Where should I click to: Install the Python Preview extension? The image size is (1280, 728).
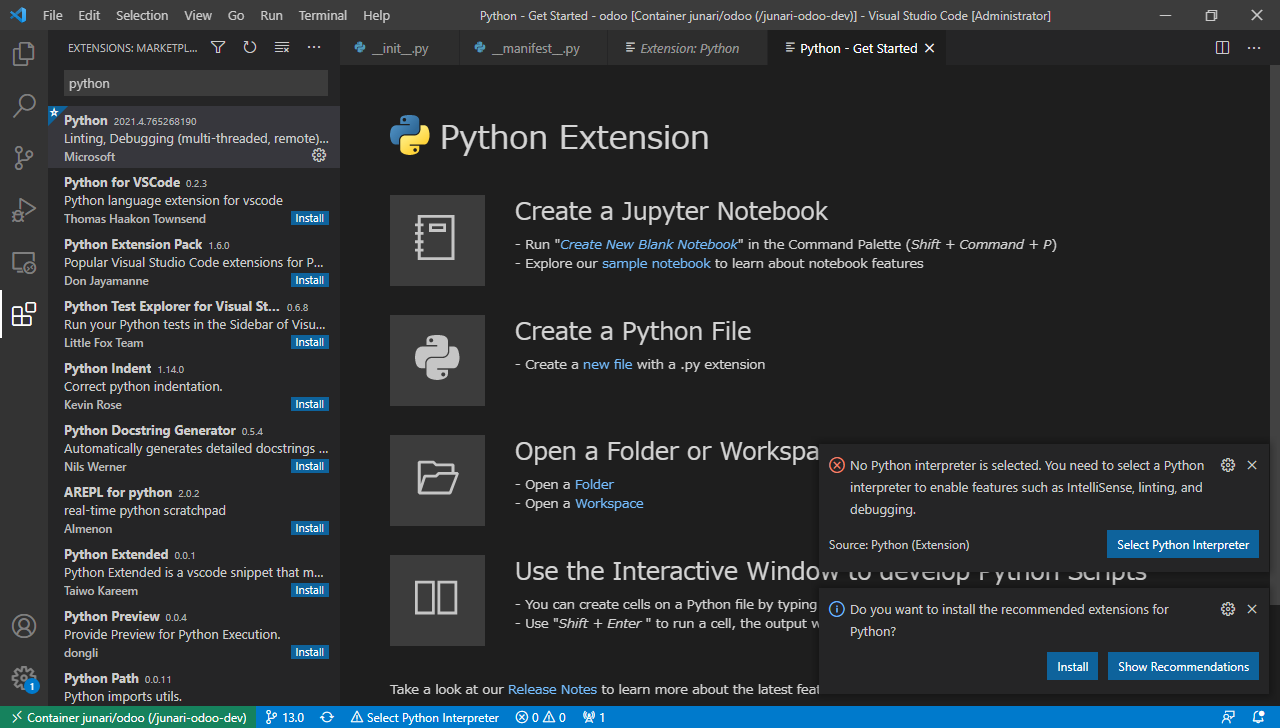(x=310, y=652)
